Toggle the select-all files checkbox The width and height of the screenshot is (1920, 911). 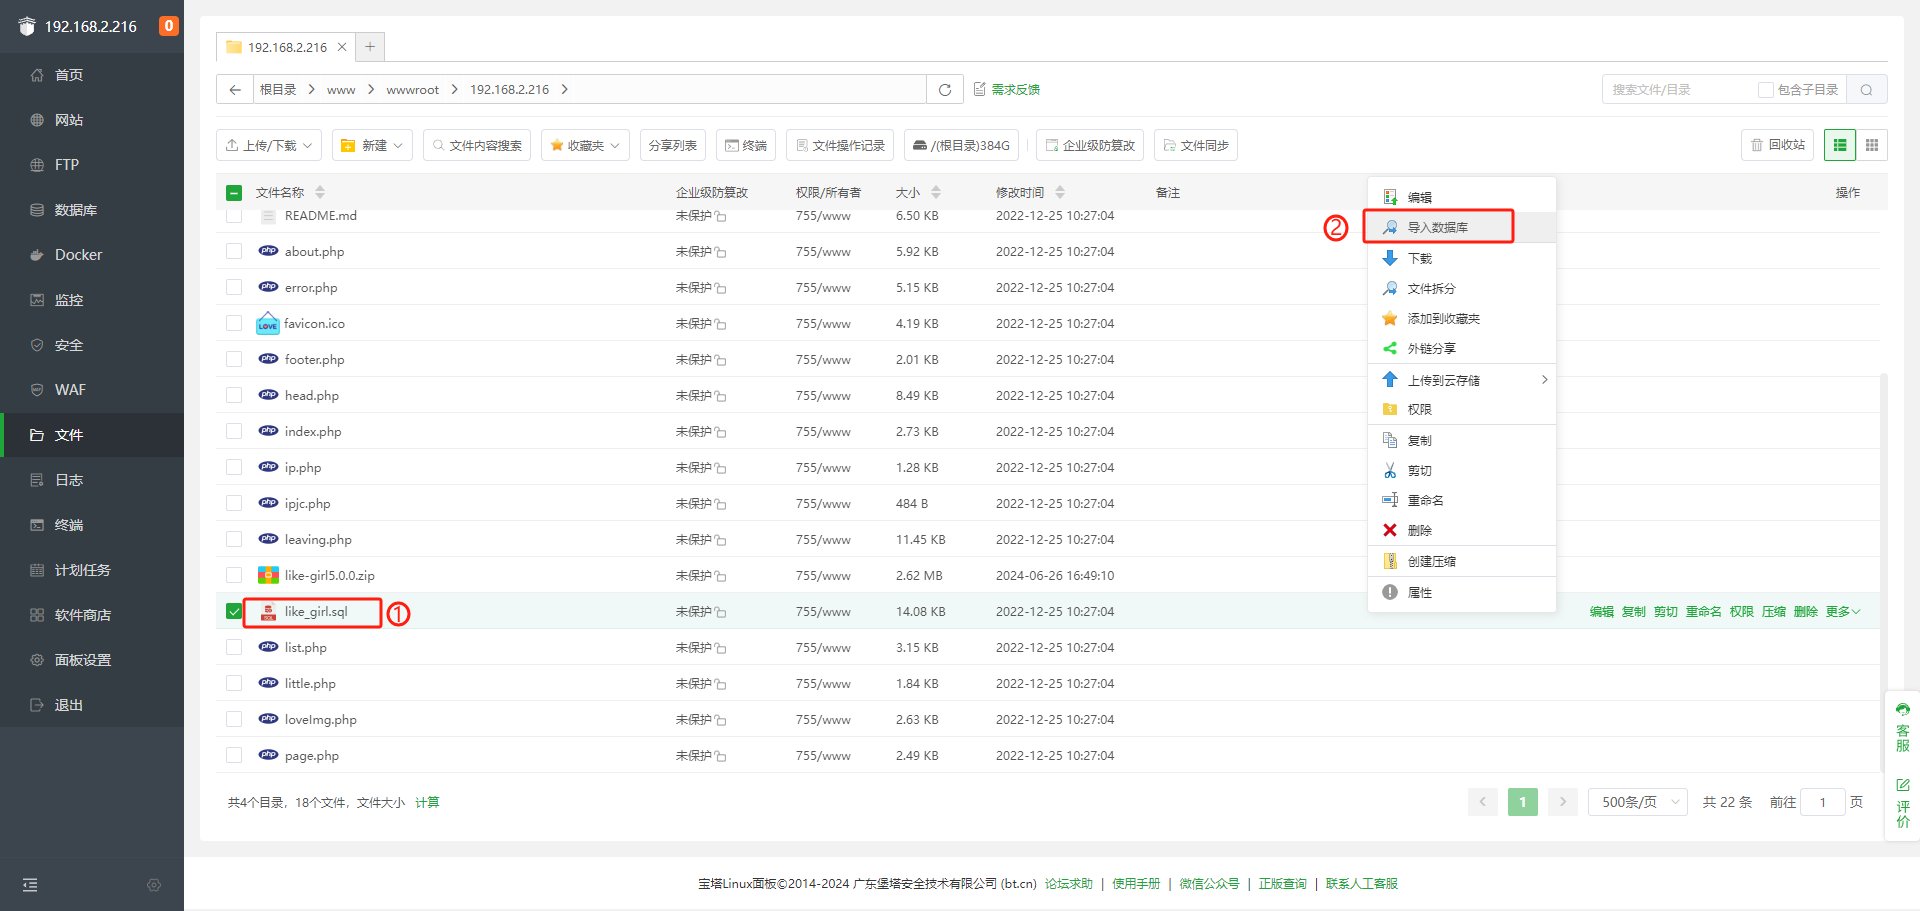pos(234,193)
